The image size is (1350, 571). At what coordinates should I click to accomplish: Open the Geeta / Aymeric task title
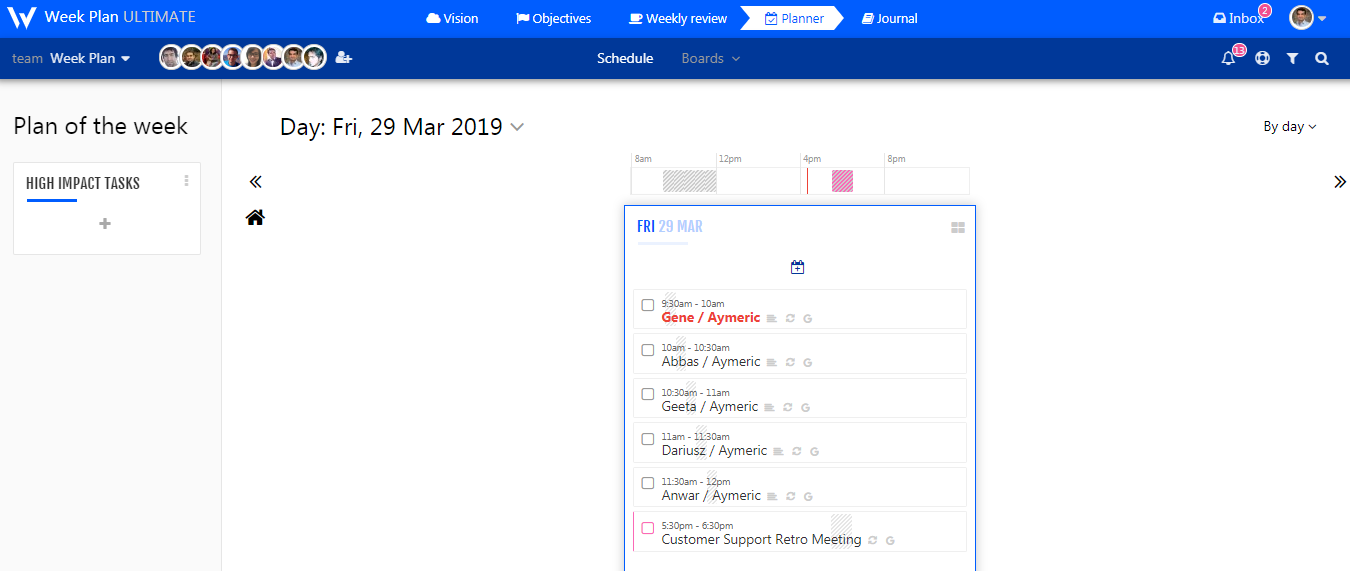tap(710, 406)
